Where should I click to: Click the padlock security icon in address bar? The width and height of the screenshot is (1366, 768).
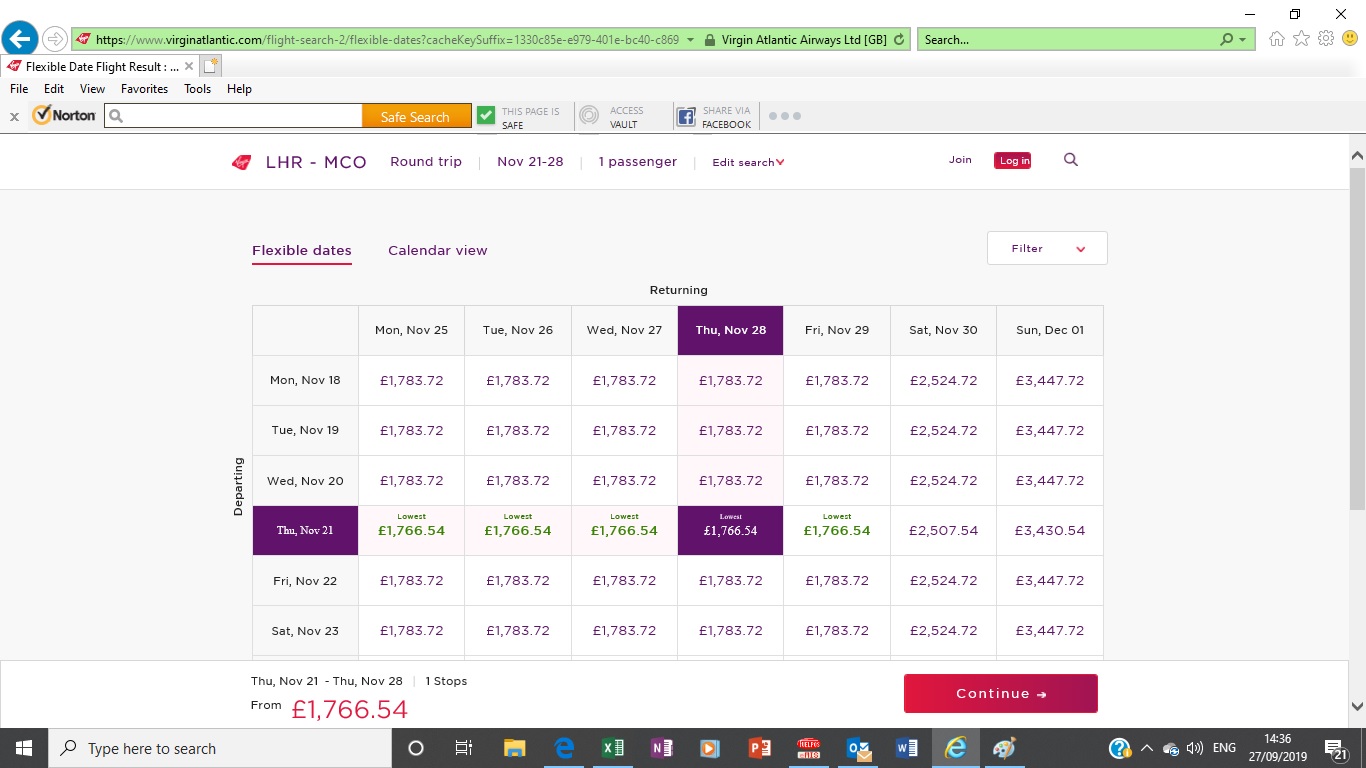[709, 40]
